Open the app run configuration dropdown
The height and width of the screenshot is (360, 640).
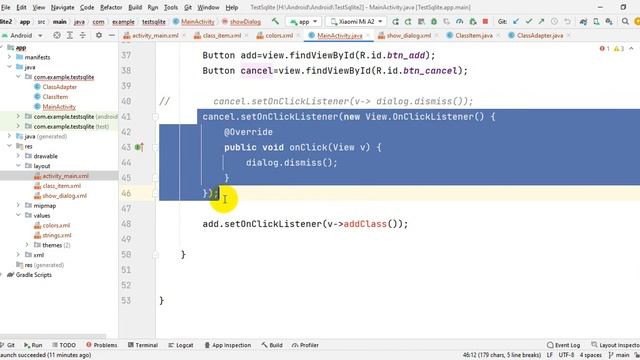pos(304,21)
